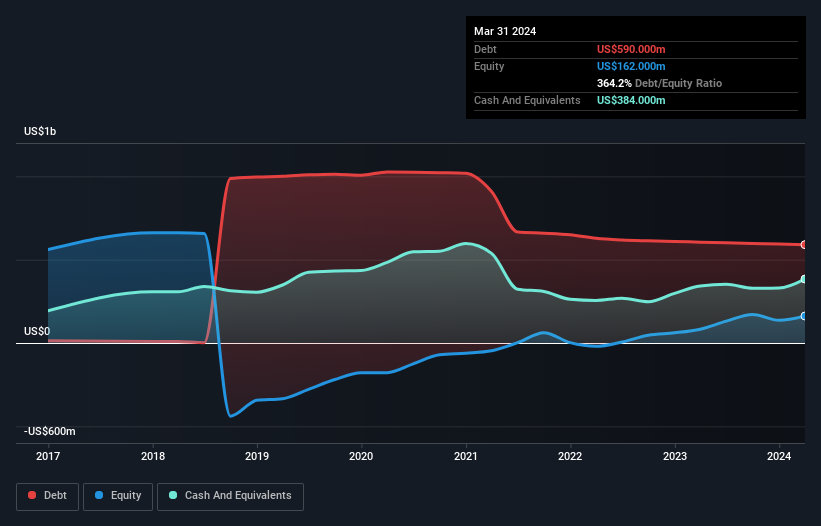This screenshot has height=526, width=821.
Task: Click the blue Equity legend dot
Action: pos(99,495)
